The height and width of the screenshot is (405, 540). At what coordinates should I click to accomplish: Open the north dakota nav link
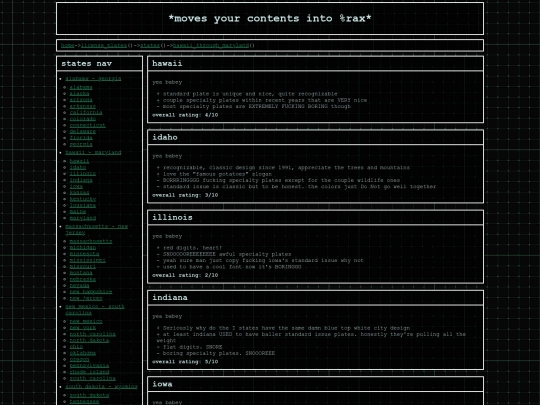89,341
